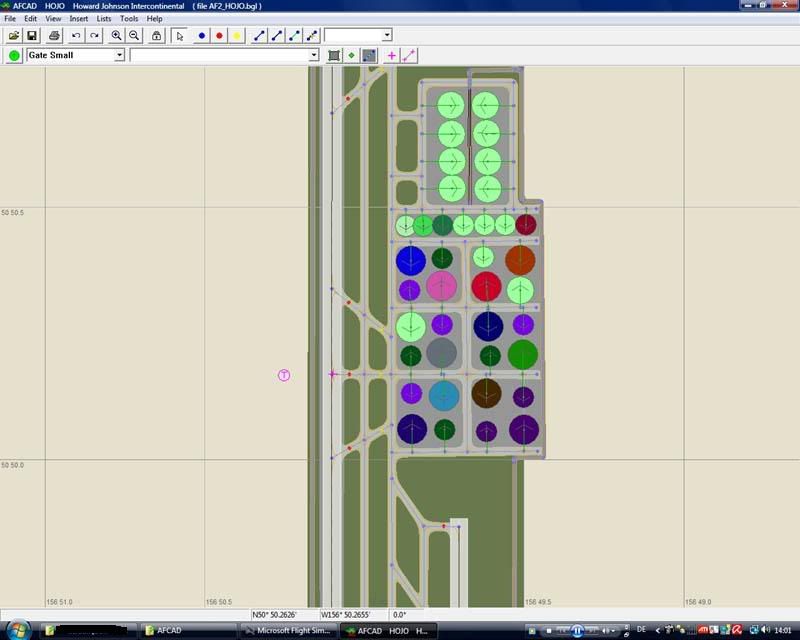Open the Insert menu
Viewport: 800px width, 640px height.
tap(79, 18)
